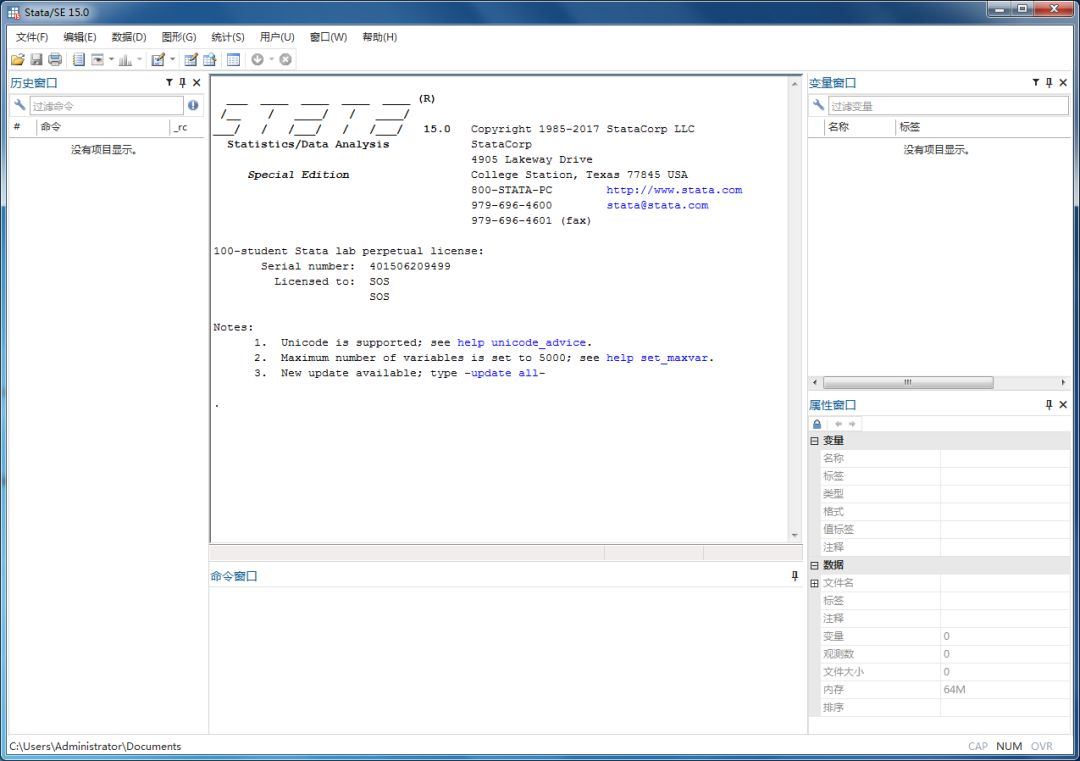
Task: Pin the 属性窗口 panel
Action: tap(1049, 405)
